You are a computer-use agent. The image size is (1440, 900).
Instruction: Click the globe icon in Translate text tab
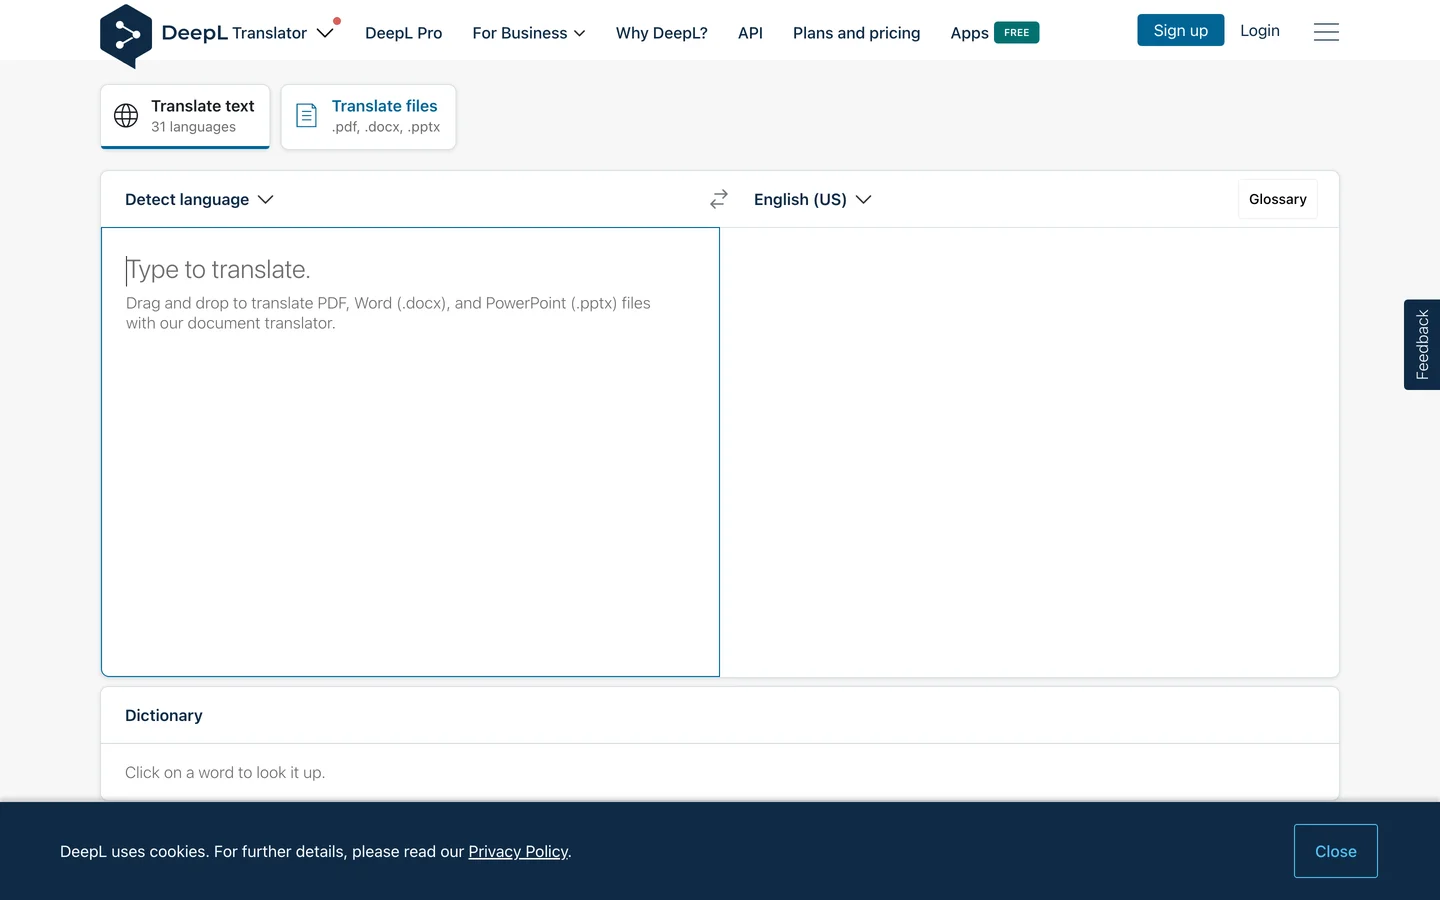click(126, 116)
